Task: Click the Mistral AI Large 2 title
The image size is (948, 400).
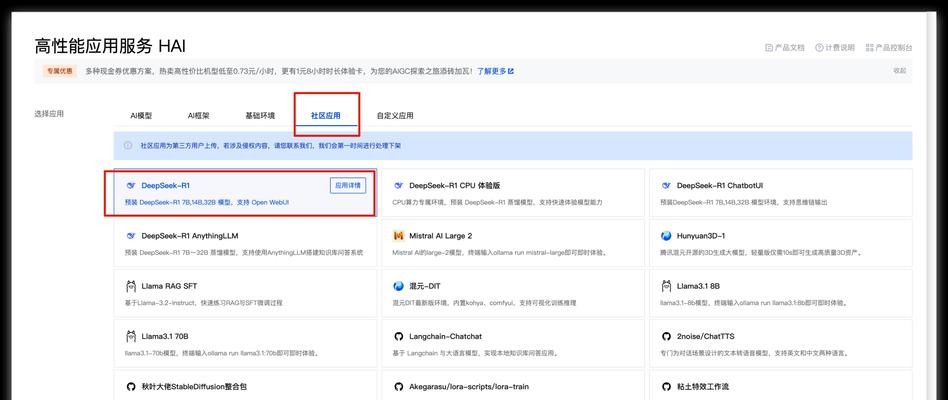Action: [441, 236]
